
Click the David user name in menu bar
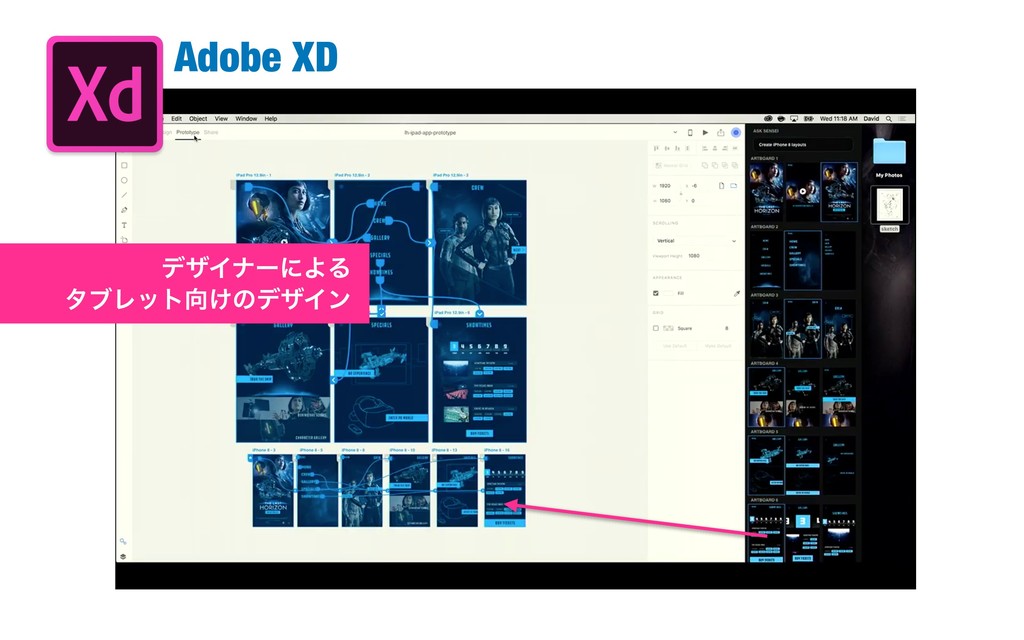871,119
